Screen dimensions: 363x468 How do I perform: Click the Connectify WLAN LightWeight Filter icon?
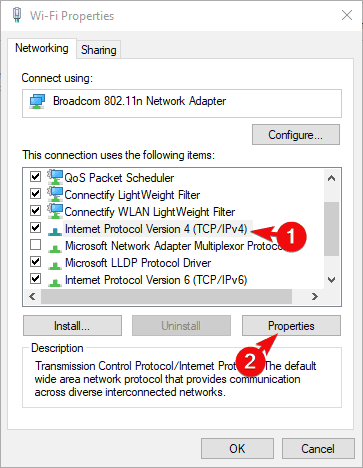55,211
